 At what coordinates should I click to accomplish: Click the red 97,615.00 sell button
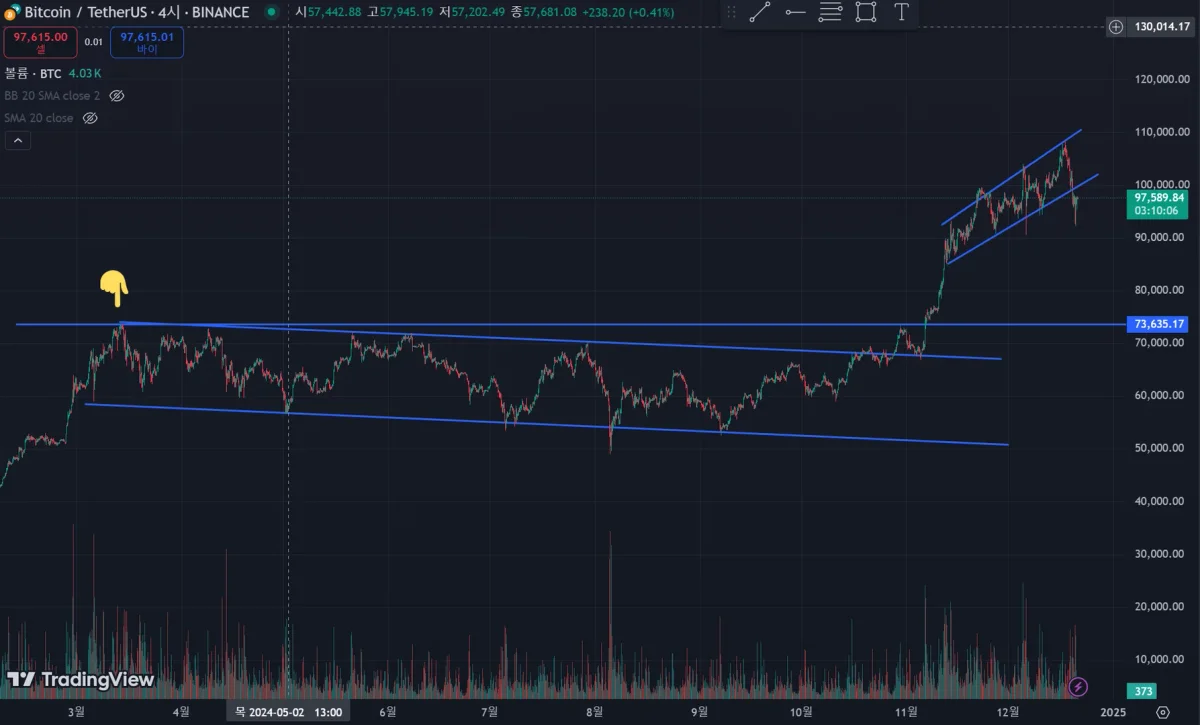coord(40,41)
